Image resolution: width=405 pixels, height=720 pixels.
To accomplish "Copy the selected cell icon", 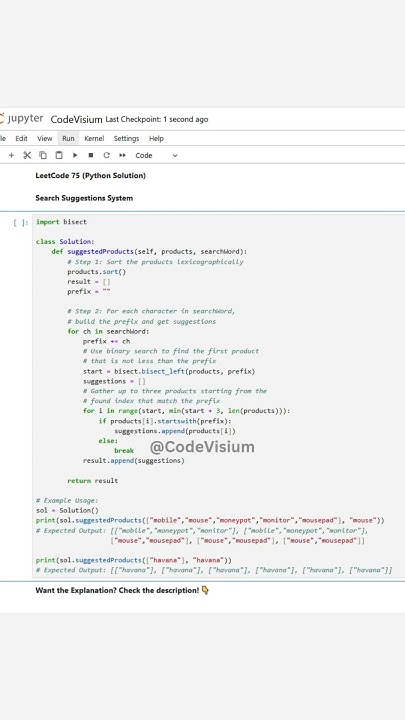I will point(43,155).
